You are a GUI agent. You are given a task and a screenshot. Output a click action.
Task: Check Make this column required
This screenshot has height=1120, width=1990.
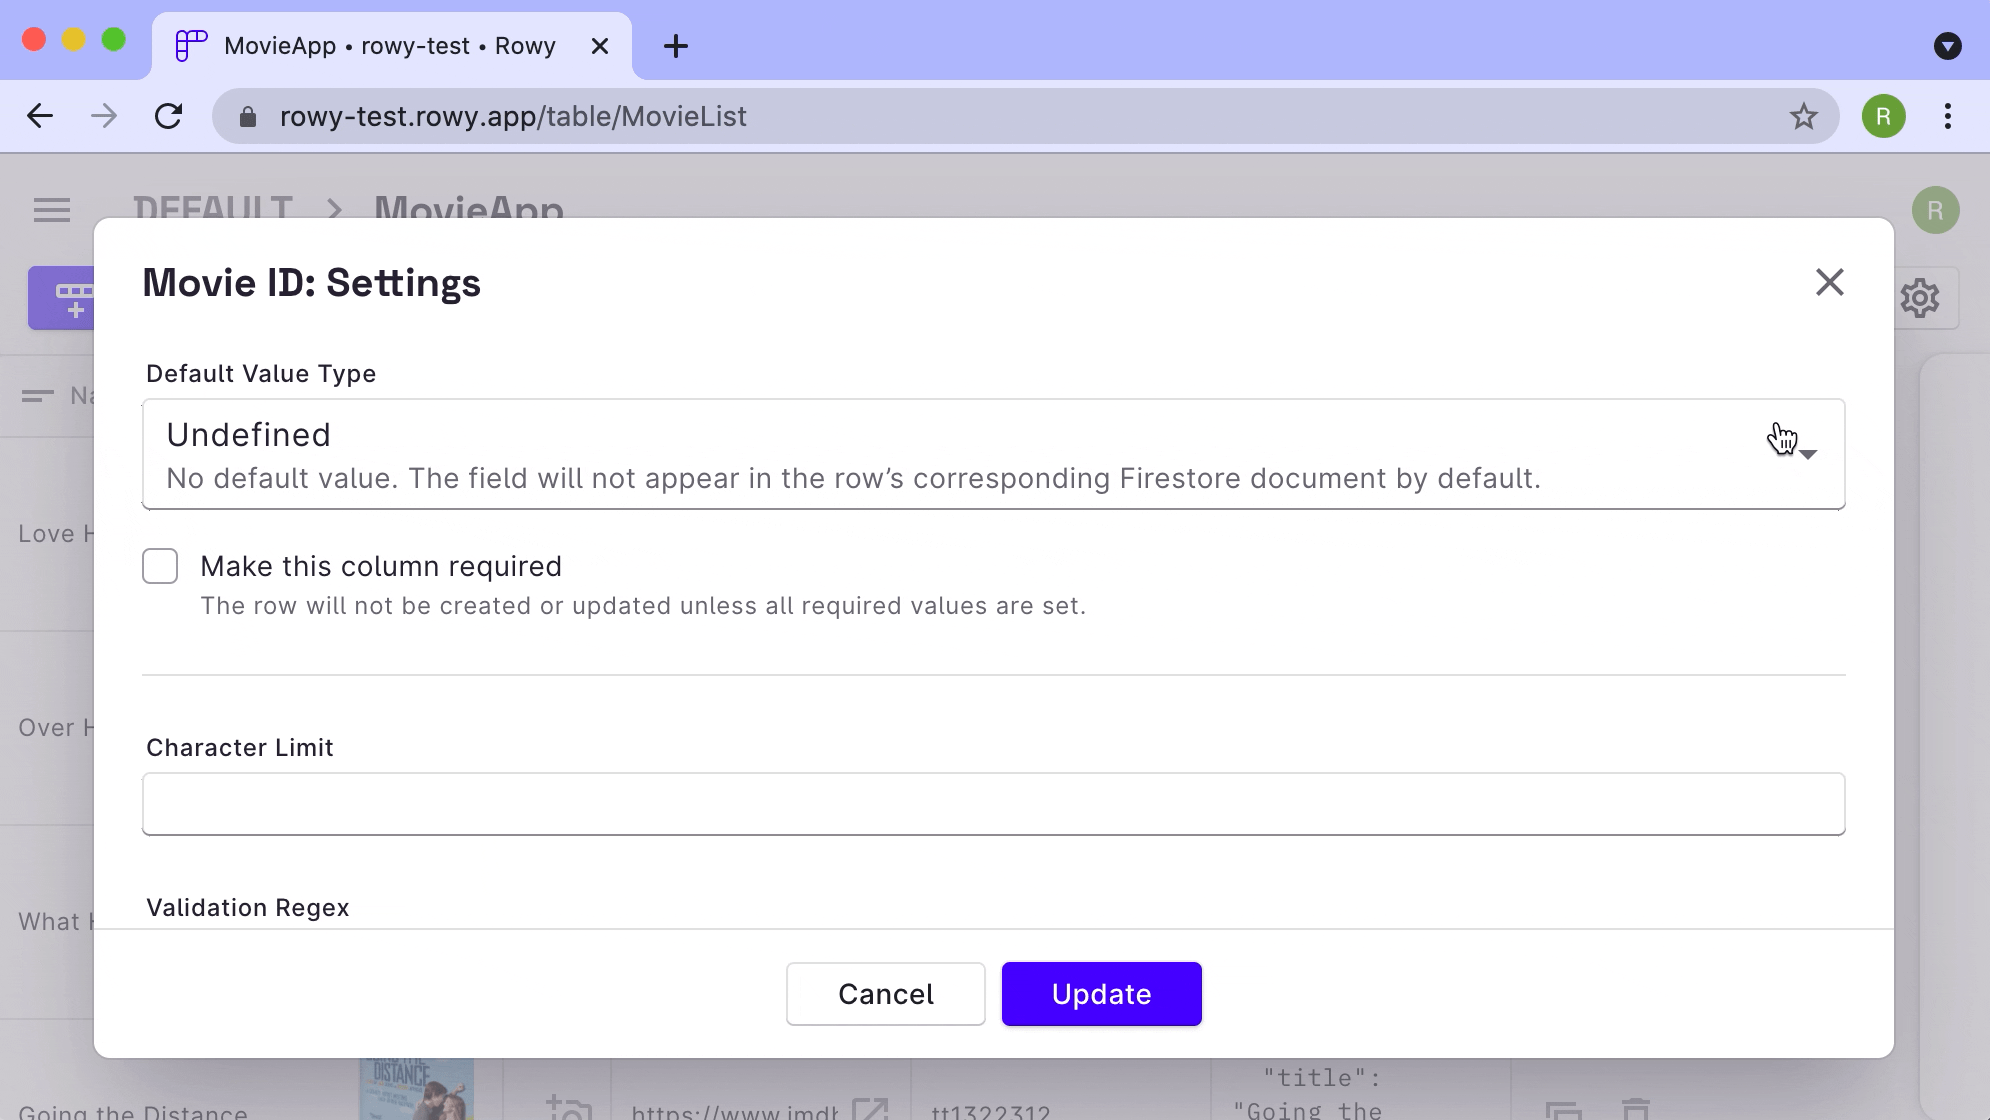pyautogui.click(x=160, y=566)
